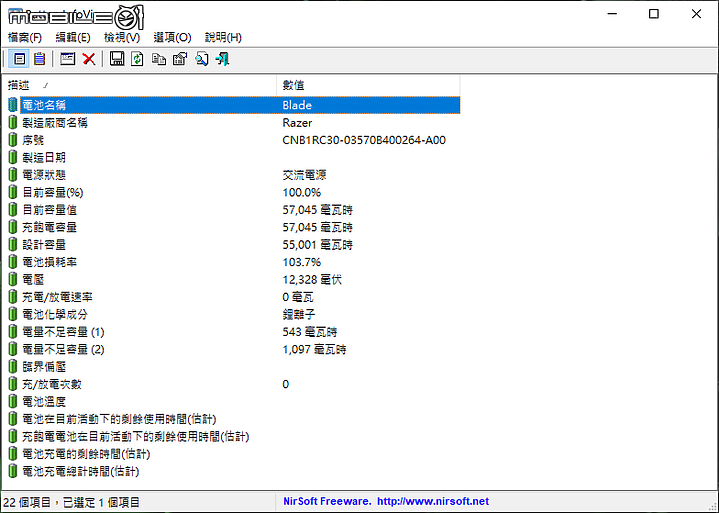Open the 說明(H) menu
This screenshot has width=719, height=513.
tap(223, 38)
